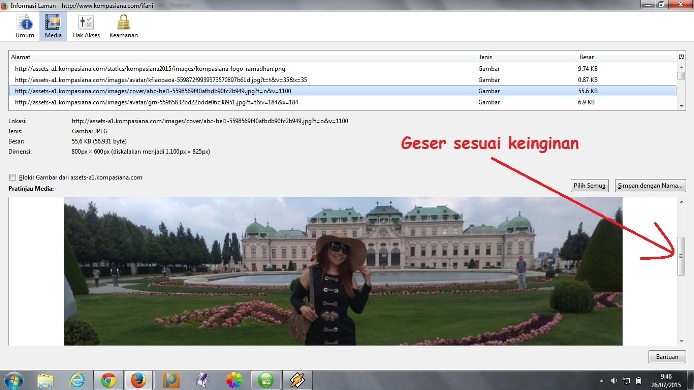
Task: Minimize the Informasi Laman window
Action: [648, 5]
